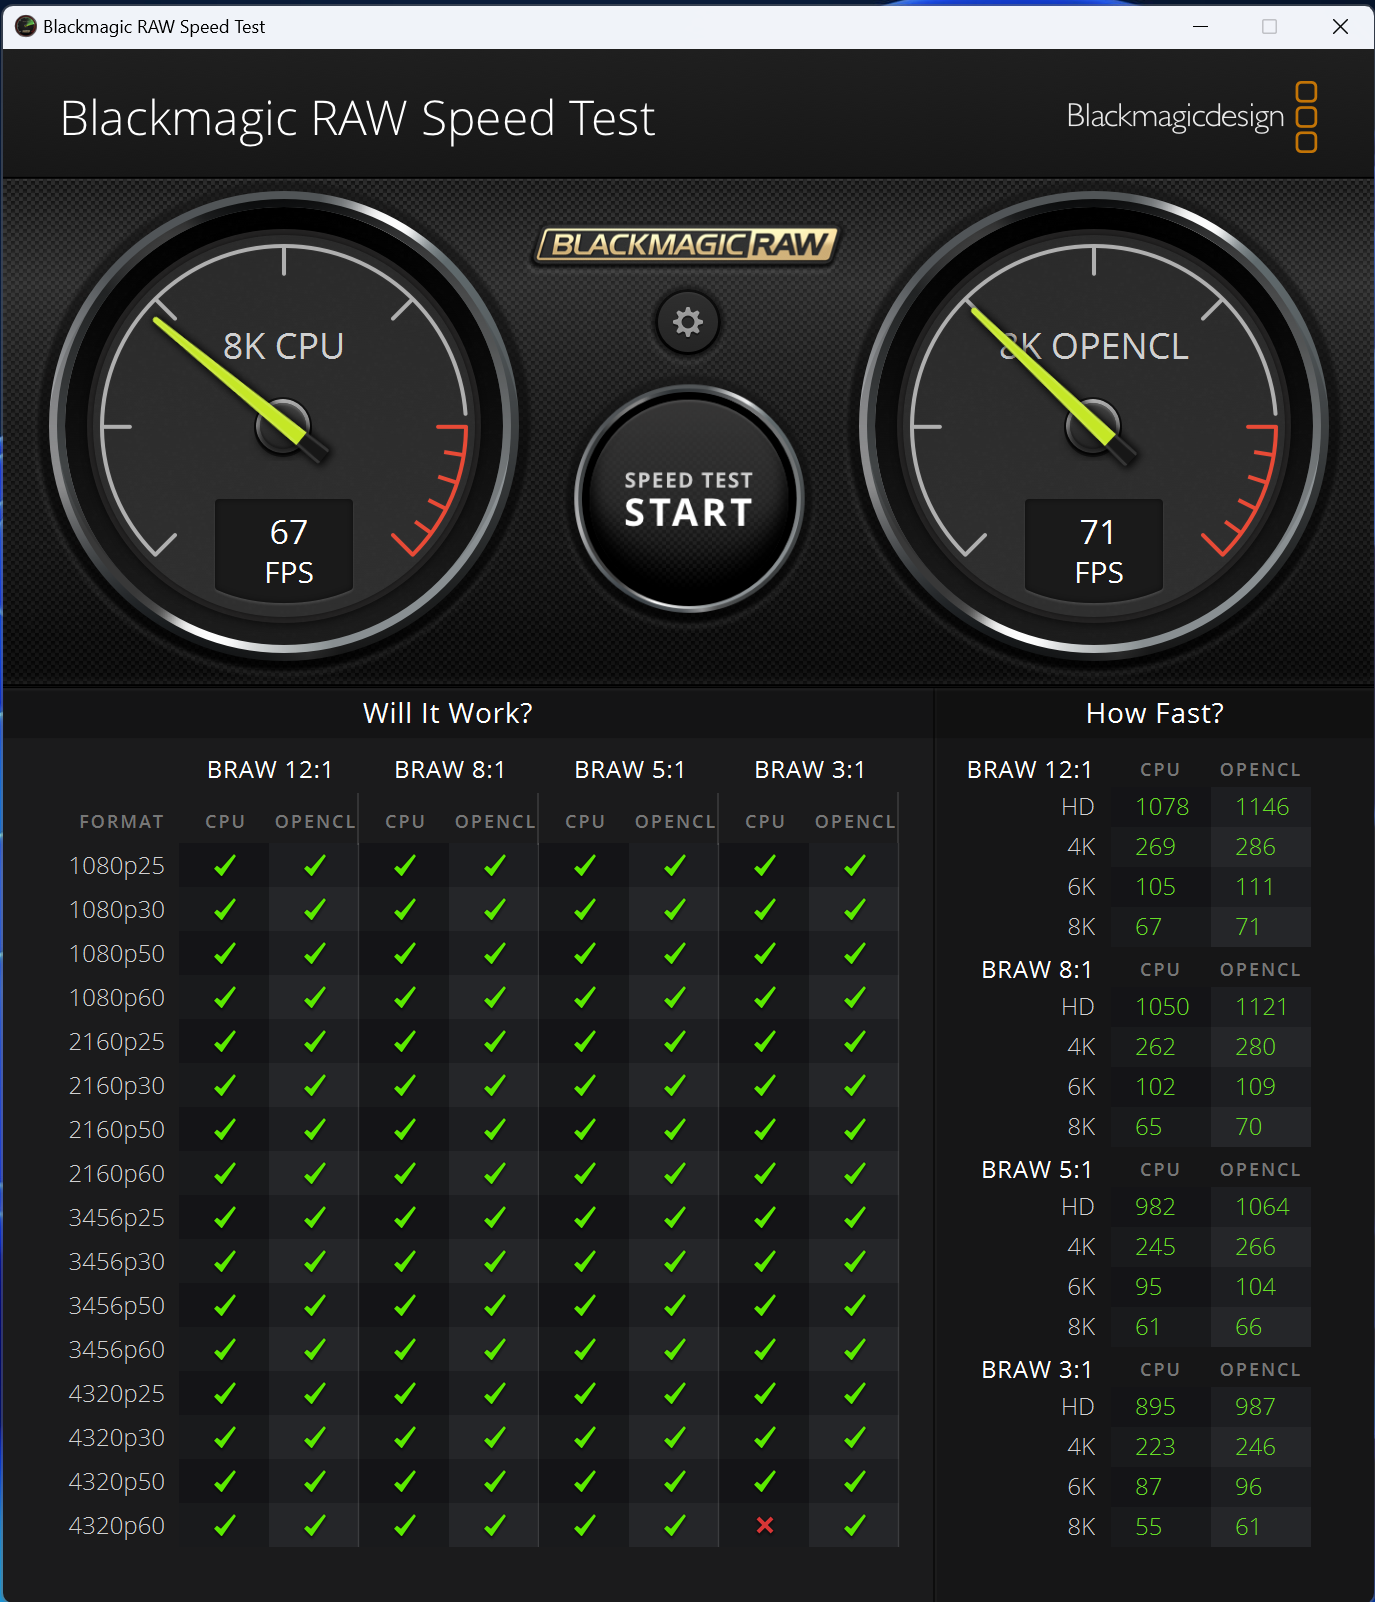Click BRAW 5:1 HD OpenCL value 1064
Image resolution: width=1375 pixels, height=1602 pixels.
[1262, 1207]
